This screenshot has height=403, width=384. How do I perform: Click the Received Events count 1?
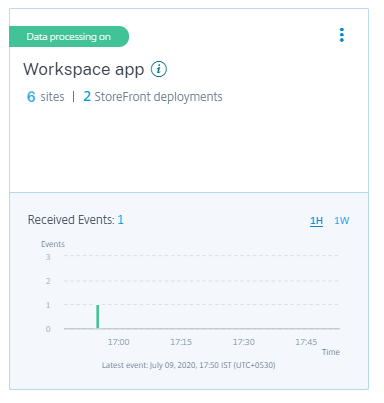tap(121, 220)
